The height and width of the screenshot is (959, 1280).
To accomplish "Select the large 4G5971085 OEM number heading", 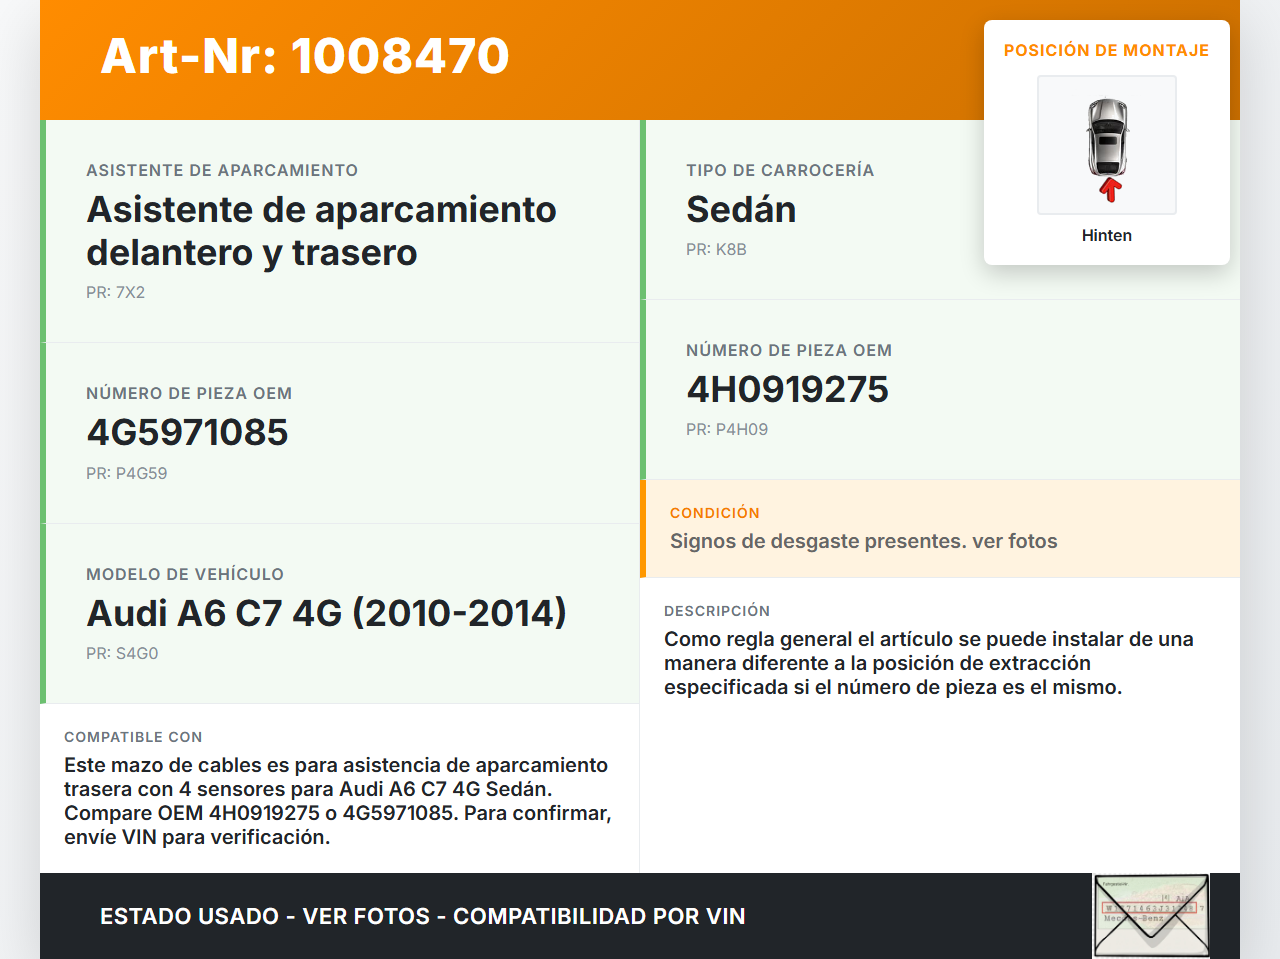I will tap(188, 432).
